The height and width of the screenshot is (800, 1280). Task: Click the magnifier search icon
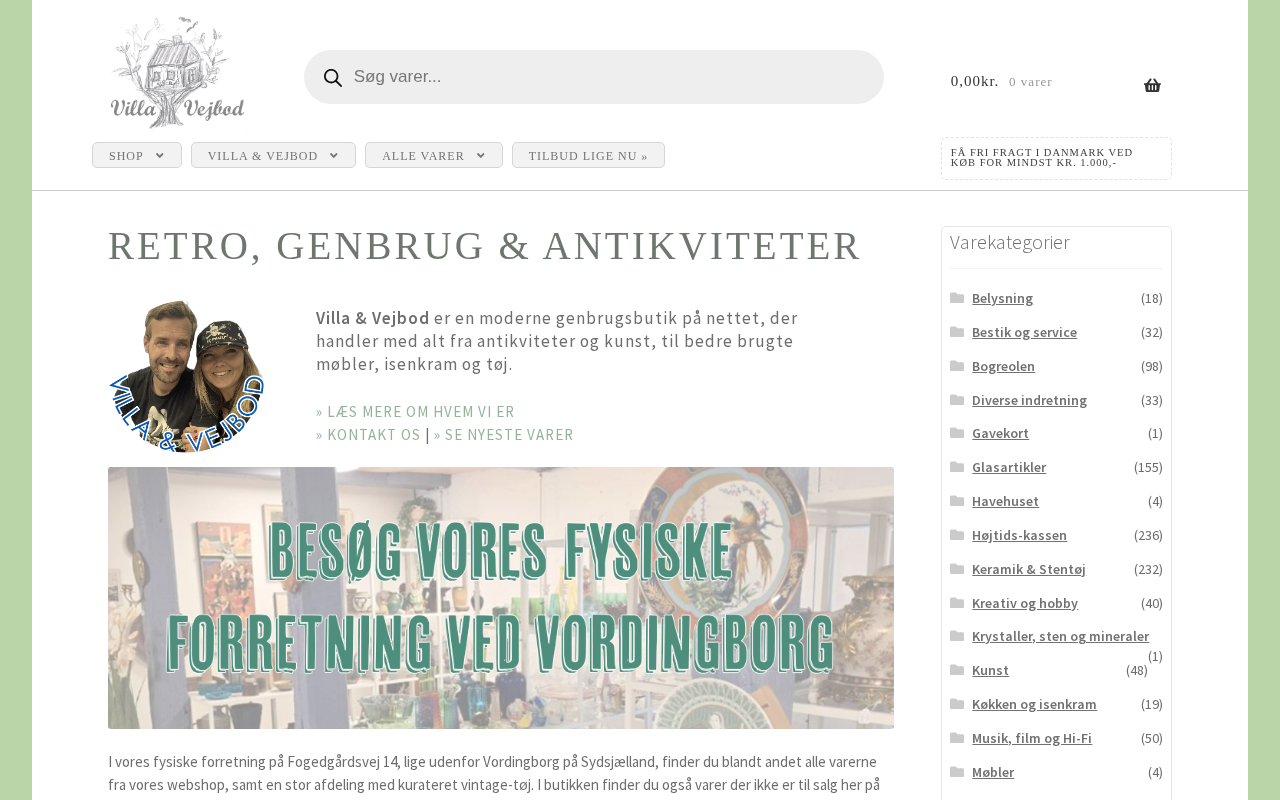tap(333, 78)
